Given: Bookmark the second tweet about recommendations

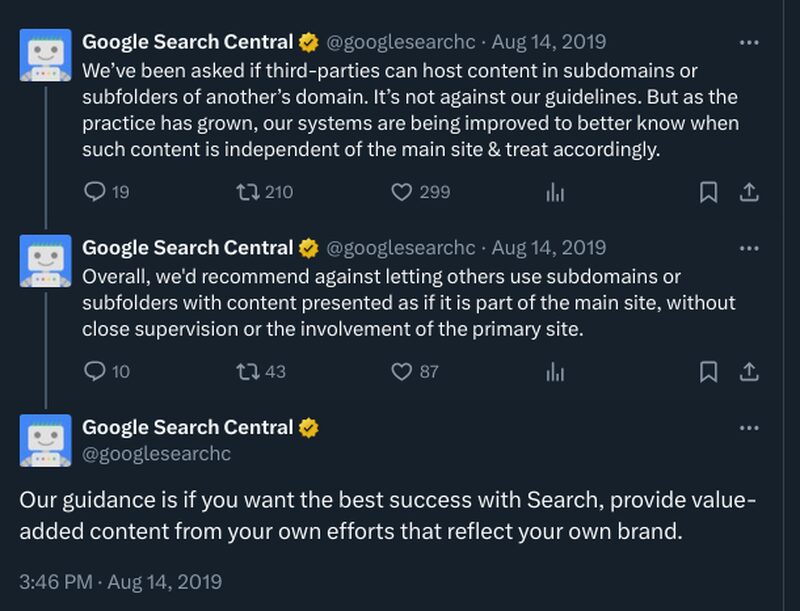Looking at the screenshot, I should click(x=708, y=372).
